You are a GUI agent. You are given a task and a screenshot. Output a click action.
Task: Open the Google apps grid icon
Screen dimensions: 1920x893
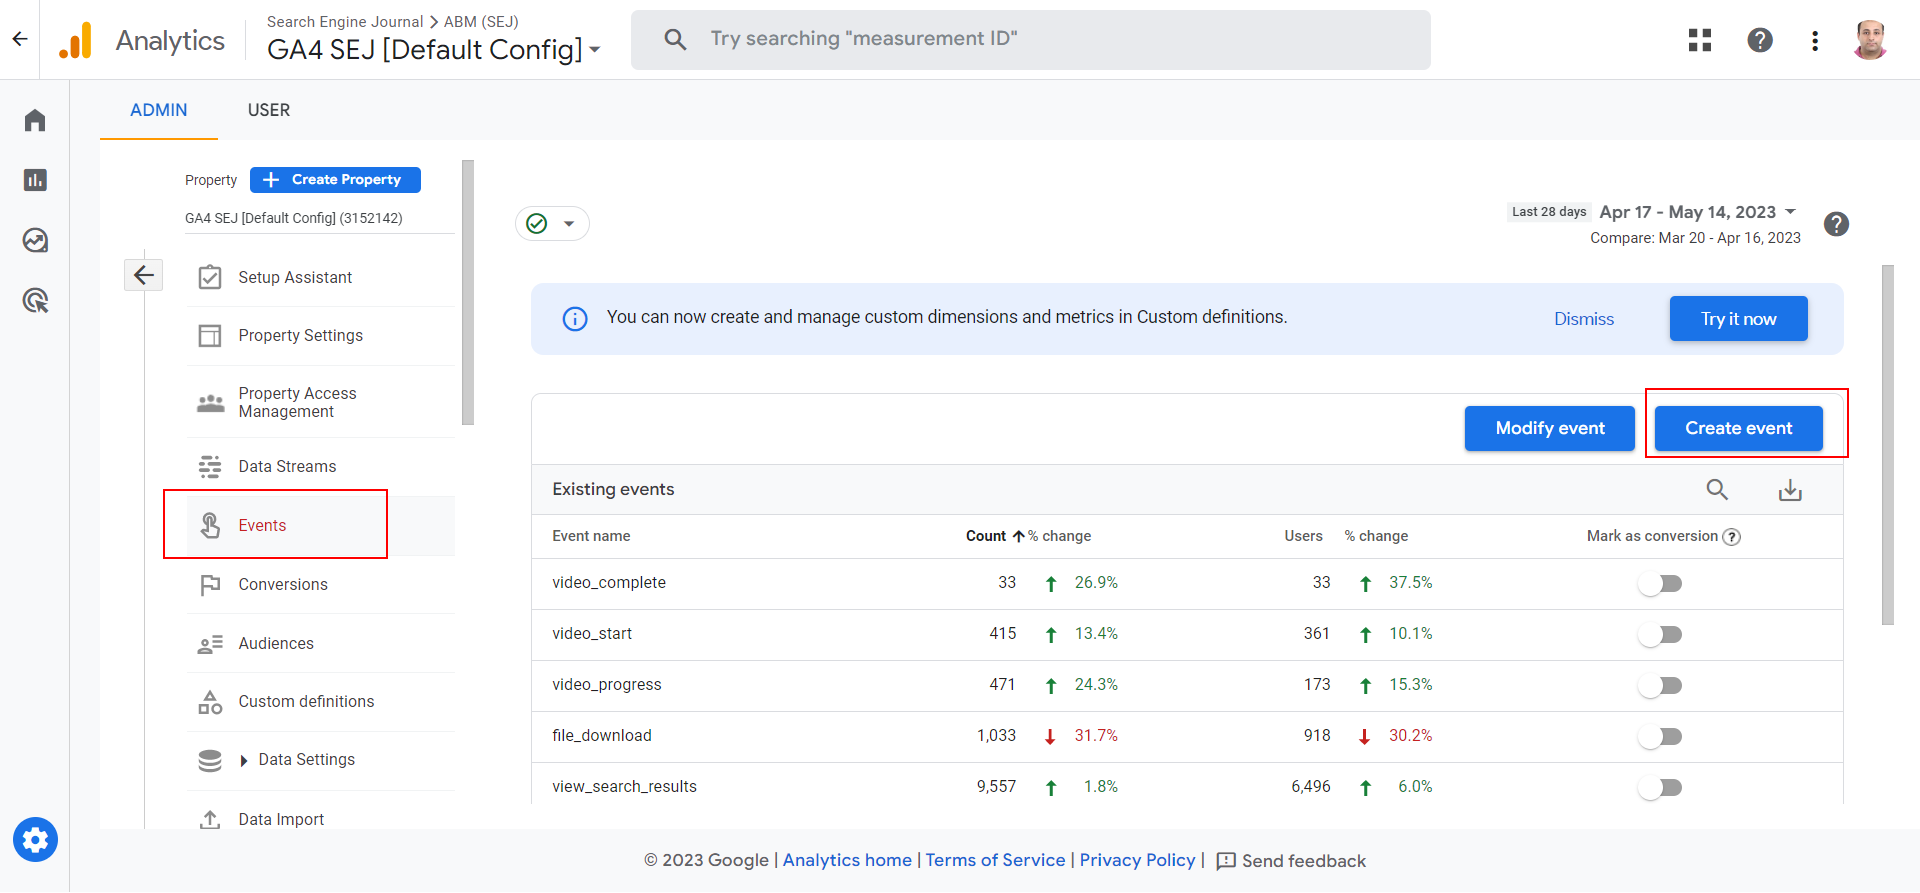pos(1700,40)
